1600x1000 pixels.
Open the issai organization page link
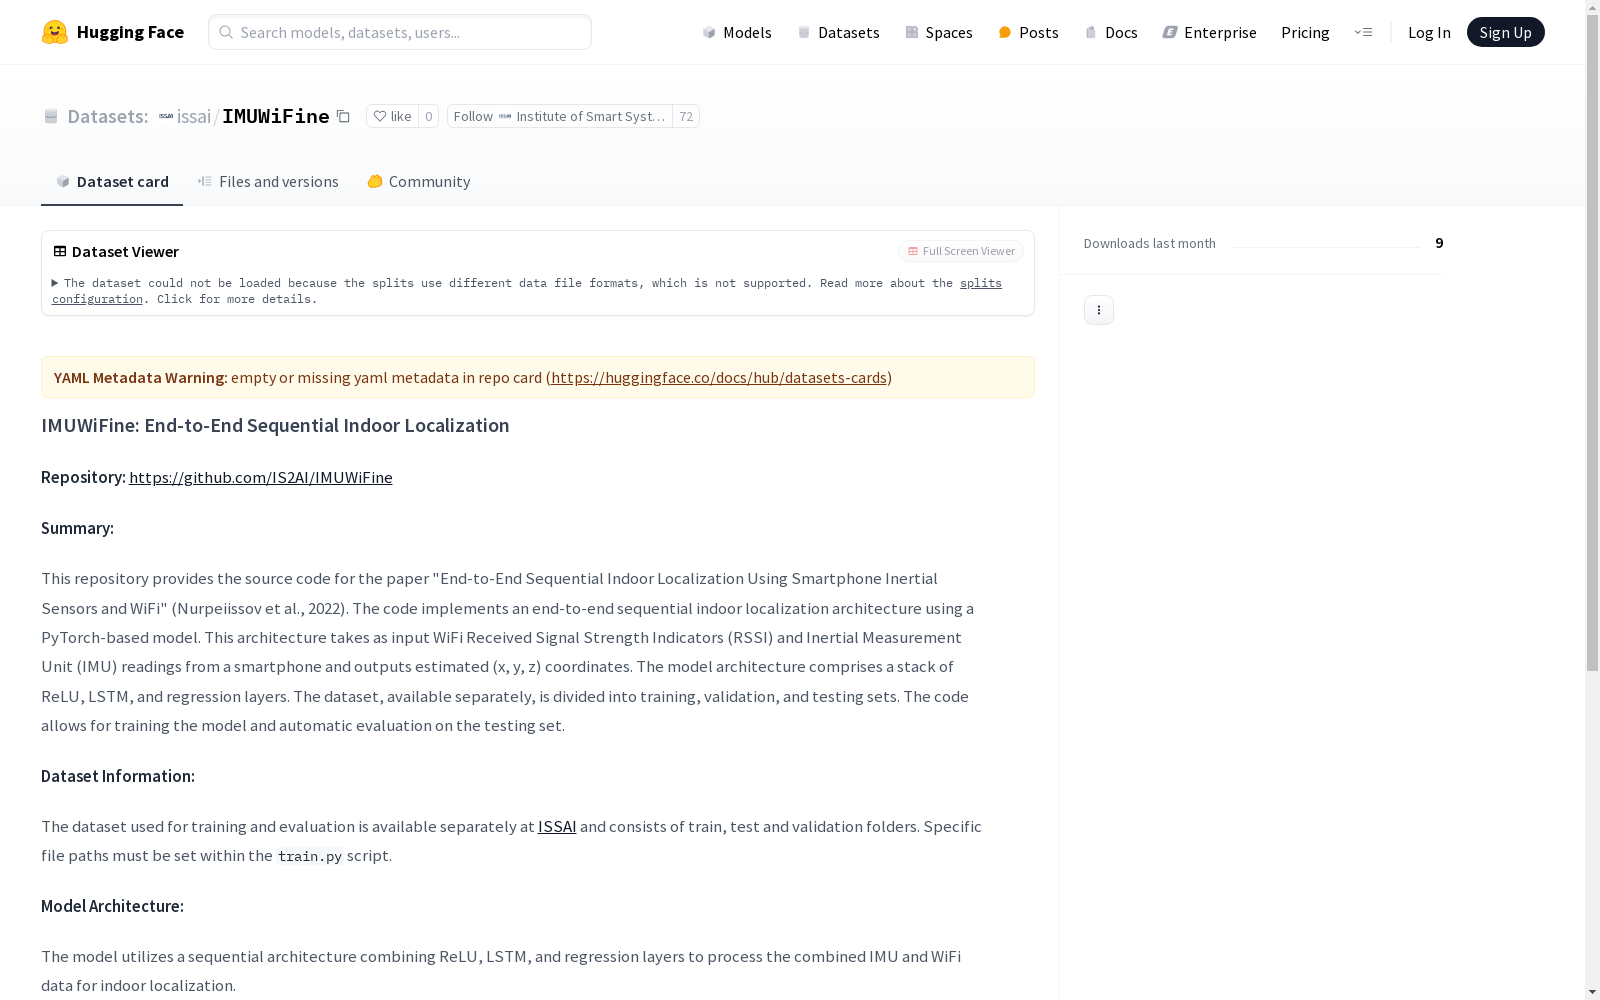193,116
